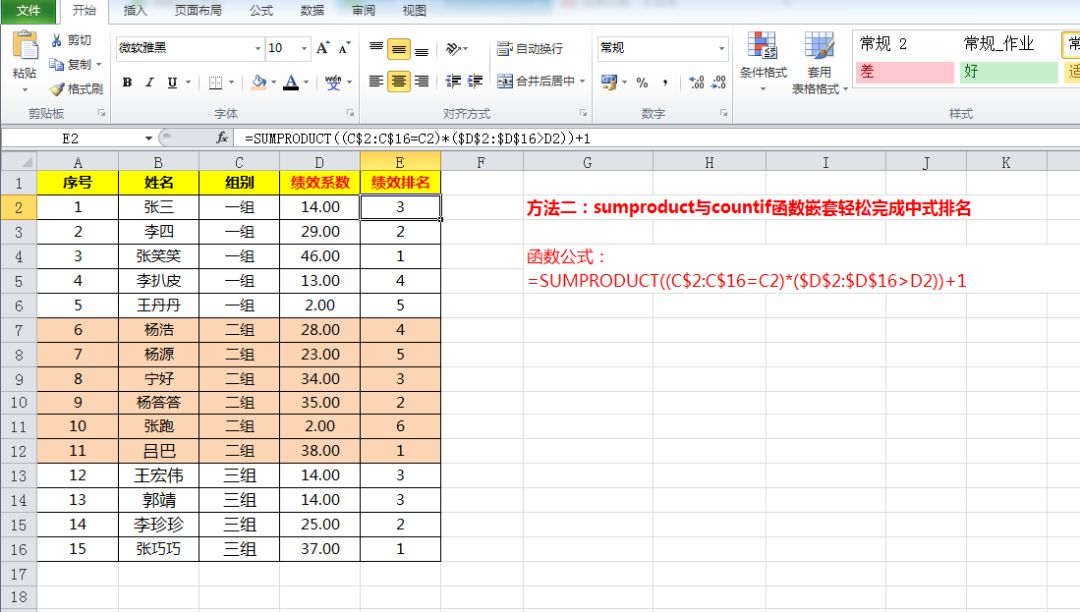Screen dimensions: 1080x612
Task: Apply the 常规 2 cell style
Action: (905, 45)
